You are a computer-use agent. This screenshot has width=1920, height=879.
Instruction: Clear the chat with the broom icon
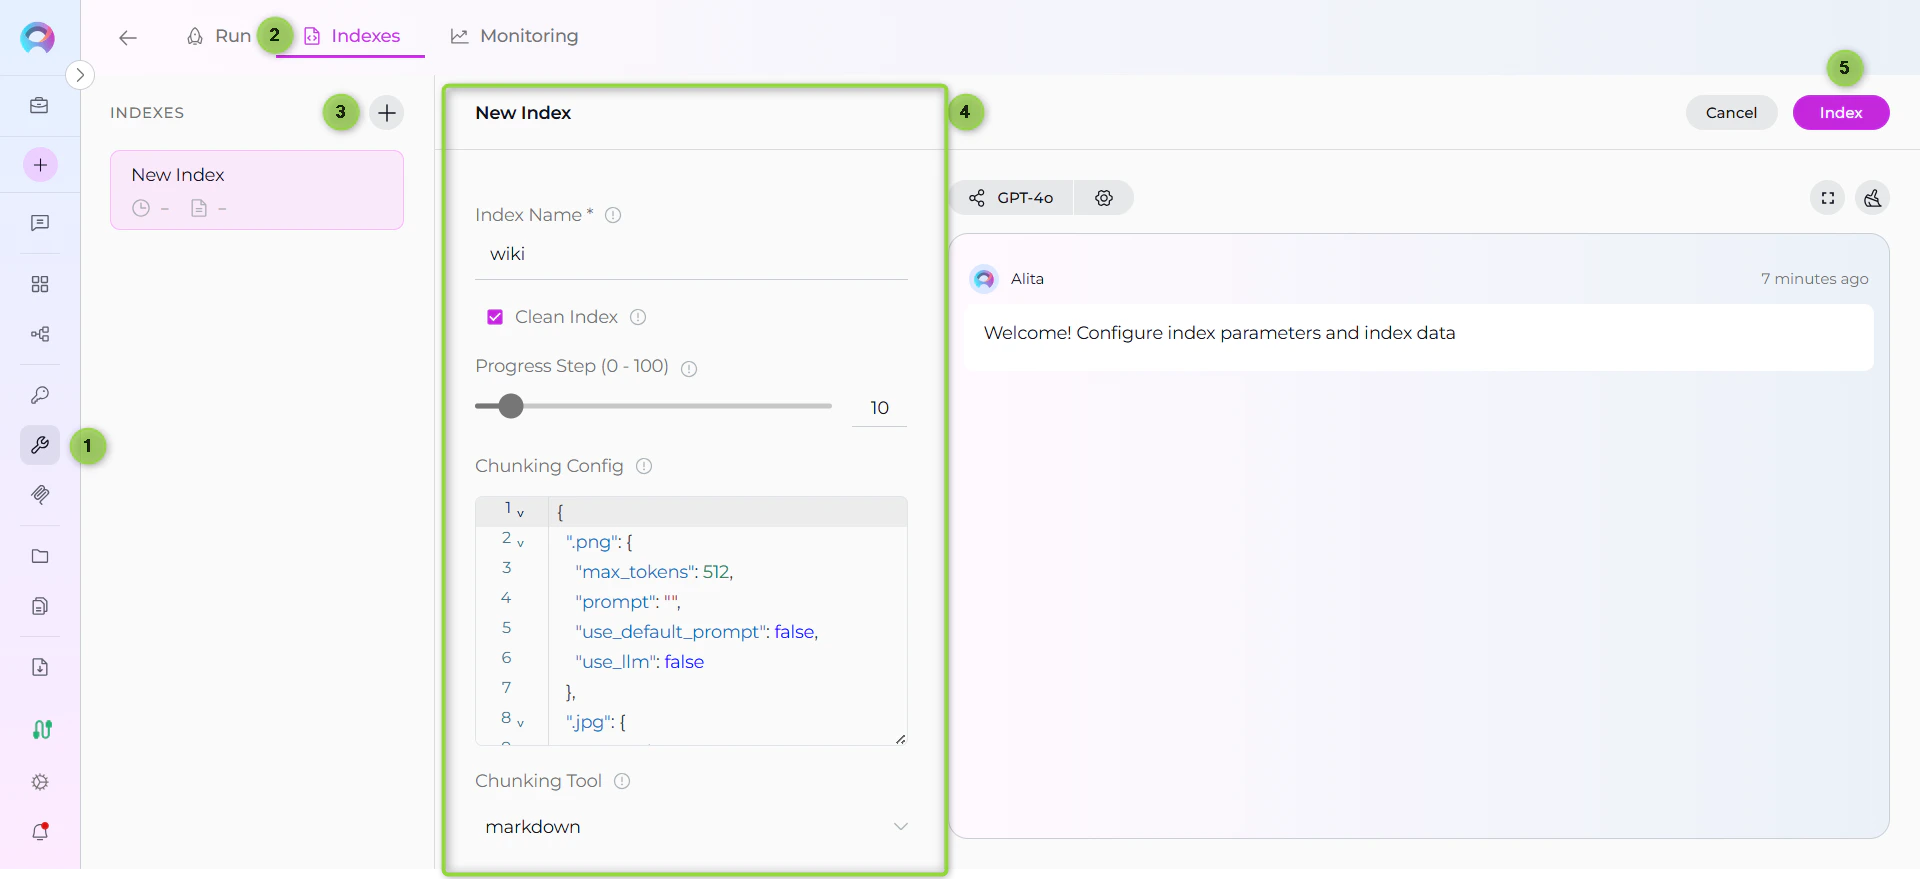1872,198
